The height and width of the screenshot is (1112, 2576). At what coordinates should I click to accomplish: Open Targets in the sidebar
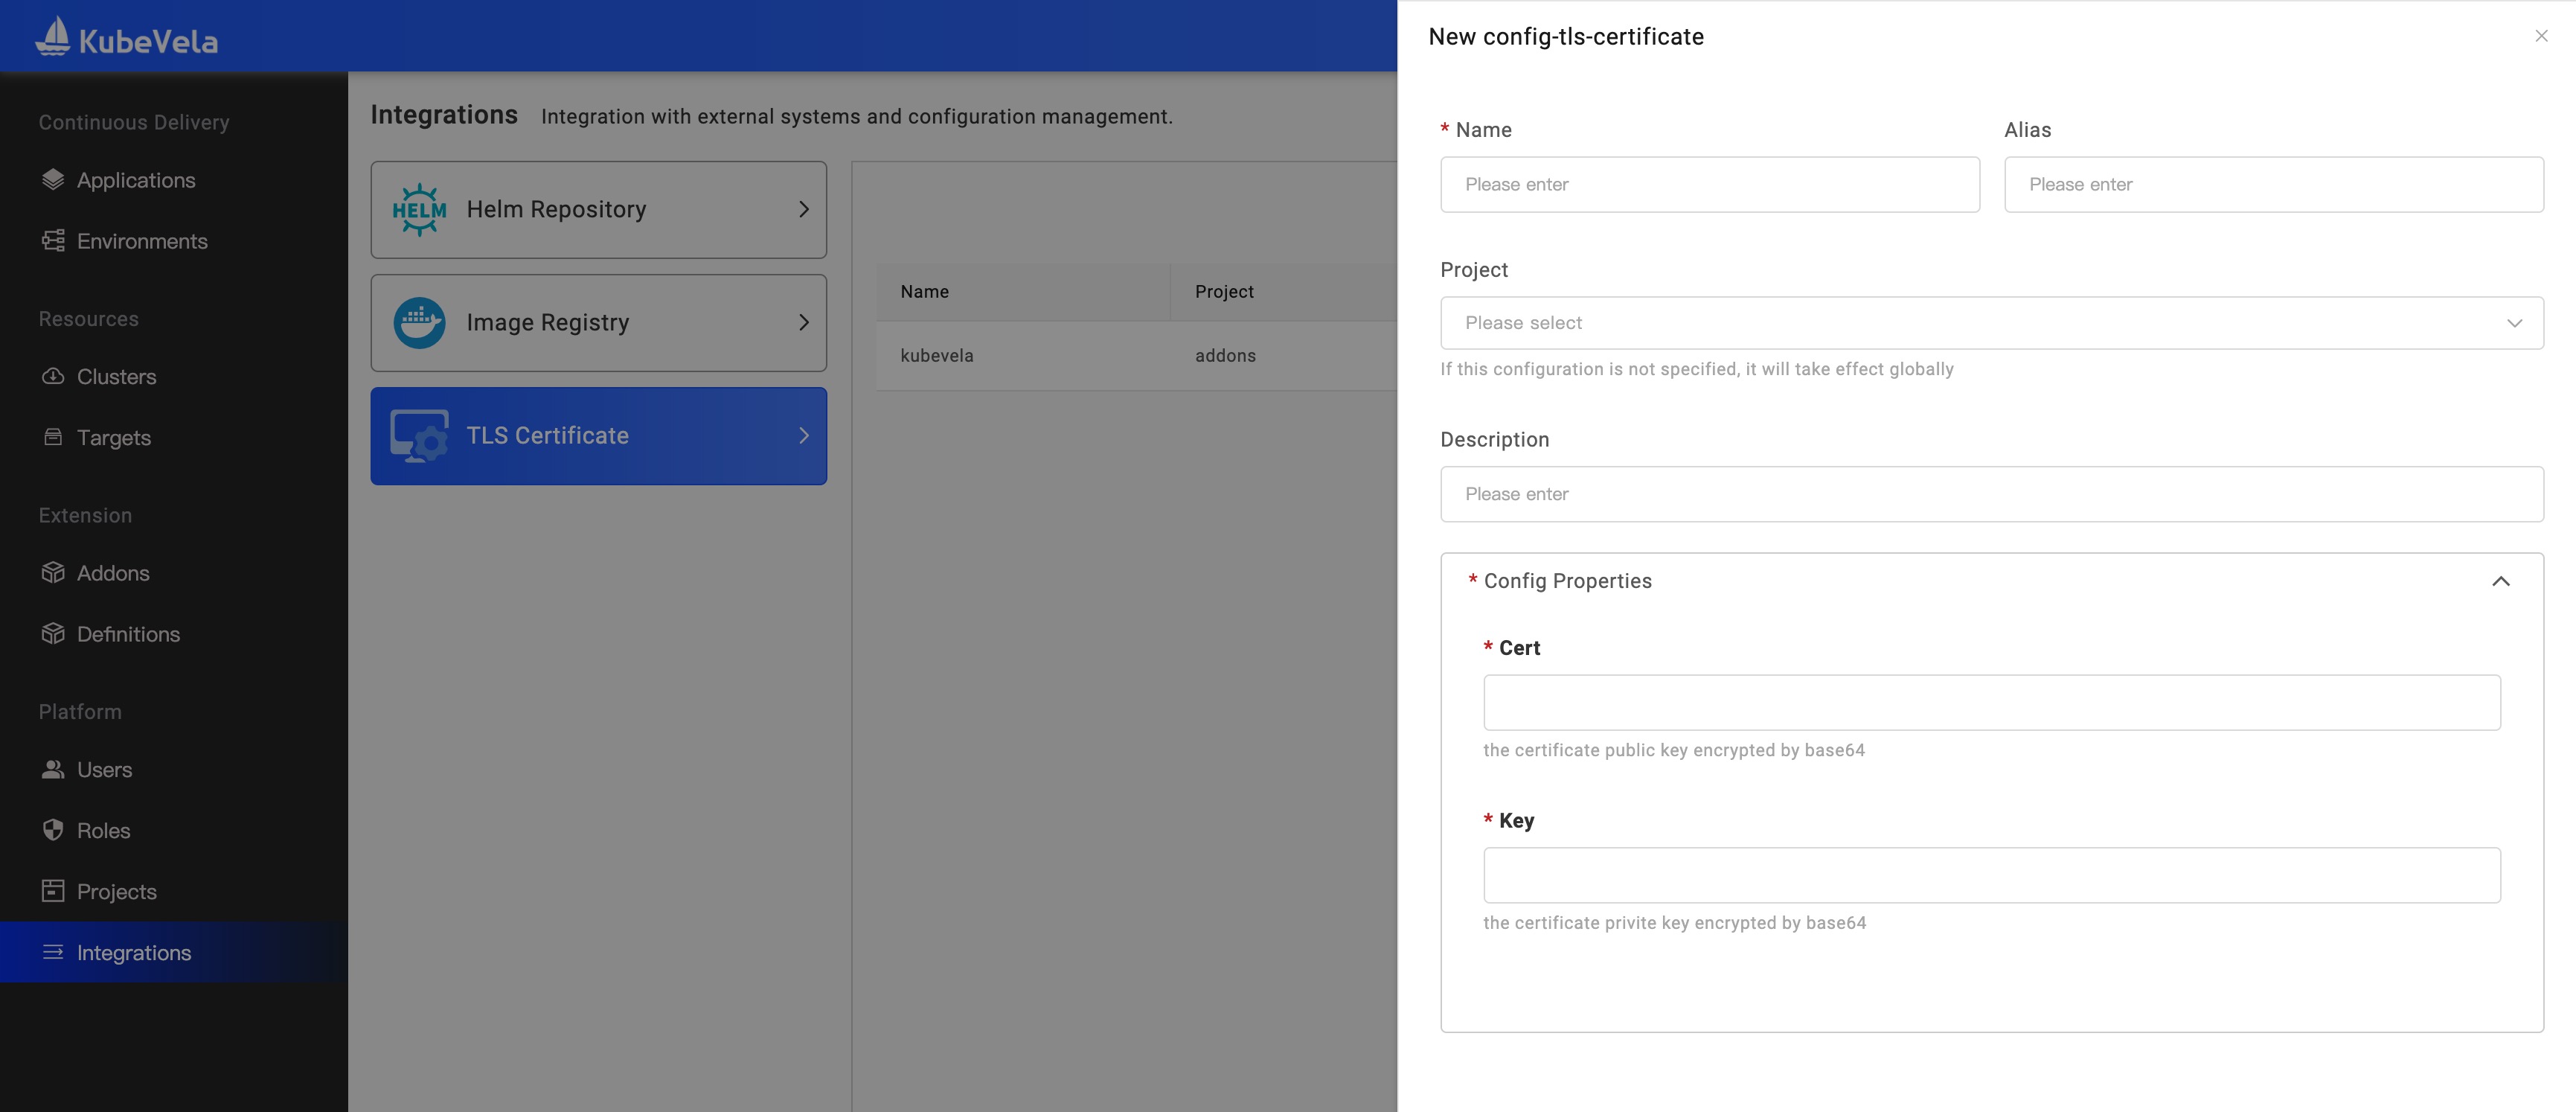coord(113,438)
